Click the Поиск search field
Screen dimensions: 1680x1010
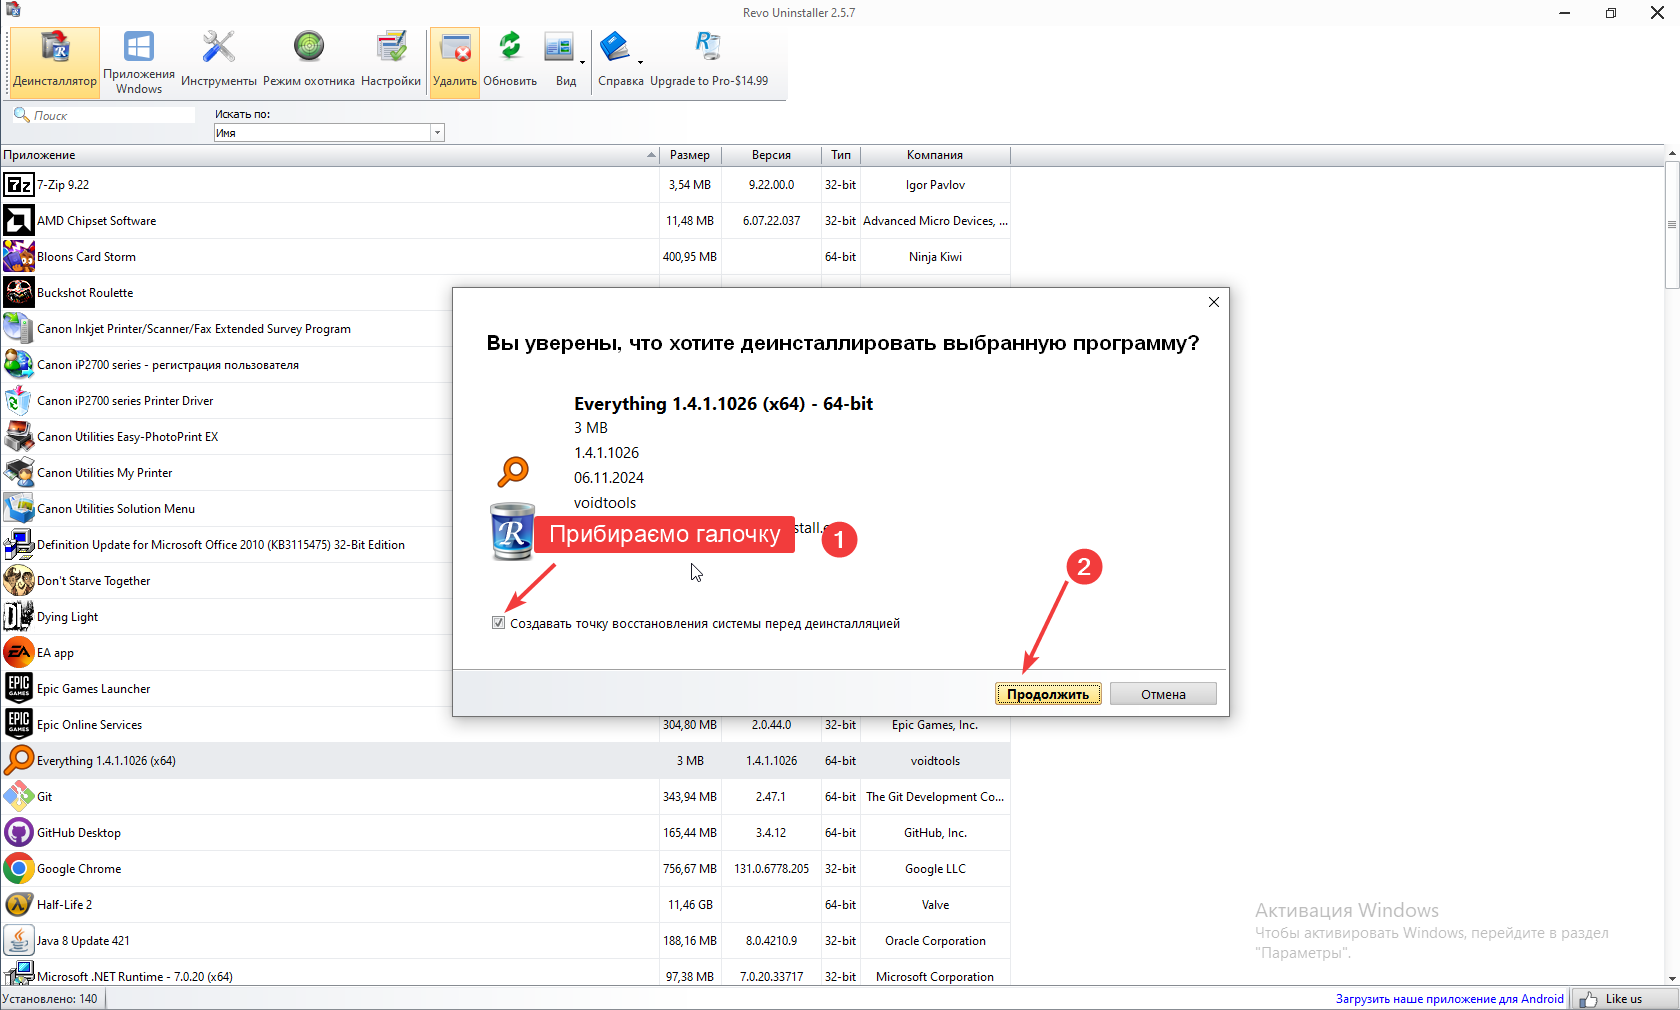[x=105, y=116]
